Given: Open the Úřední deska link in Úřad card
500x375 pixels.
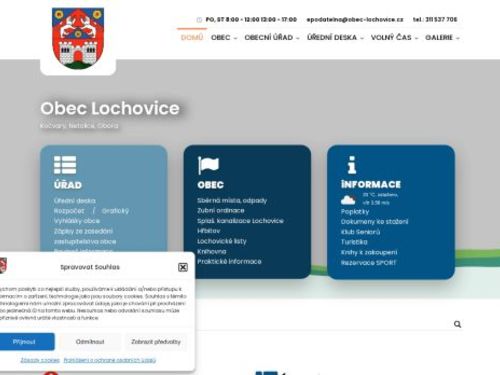Looking at the screenshot, I should pyautogui.click(x=75, y=201).
